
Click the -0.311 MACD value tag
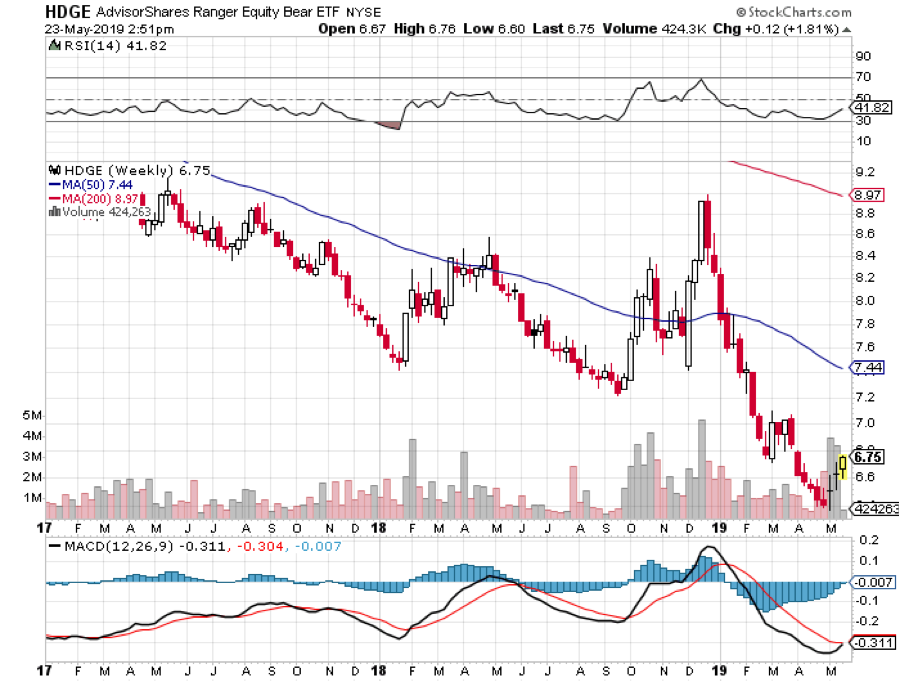click(873, 643)
